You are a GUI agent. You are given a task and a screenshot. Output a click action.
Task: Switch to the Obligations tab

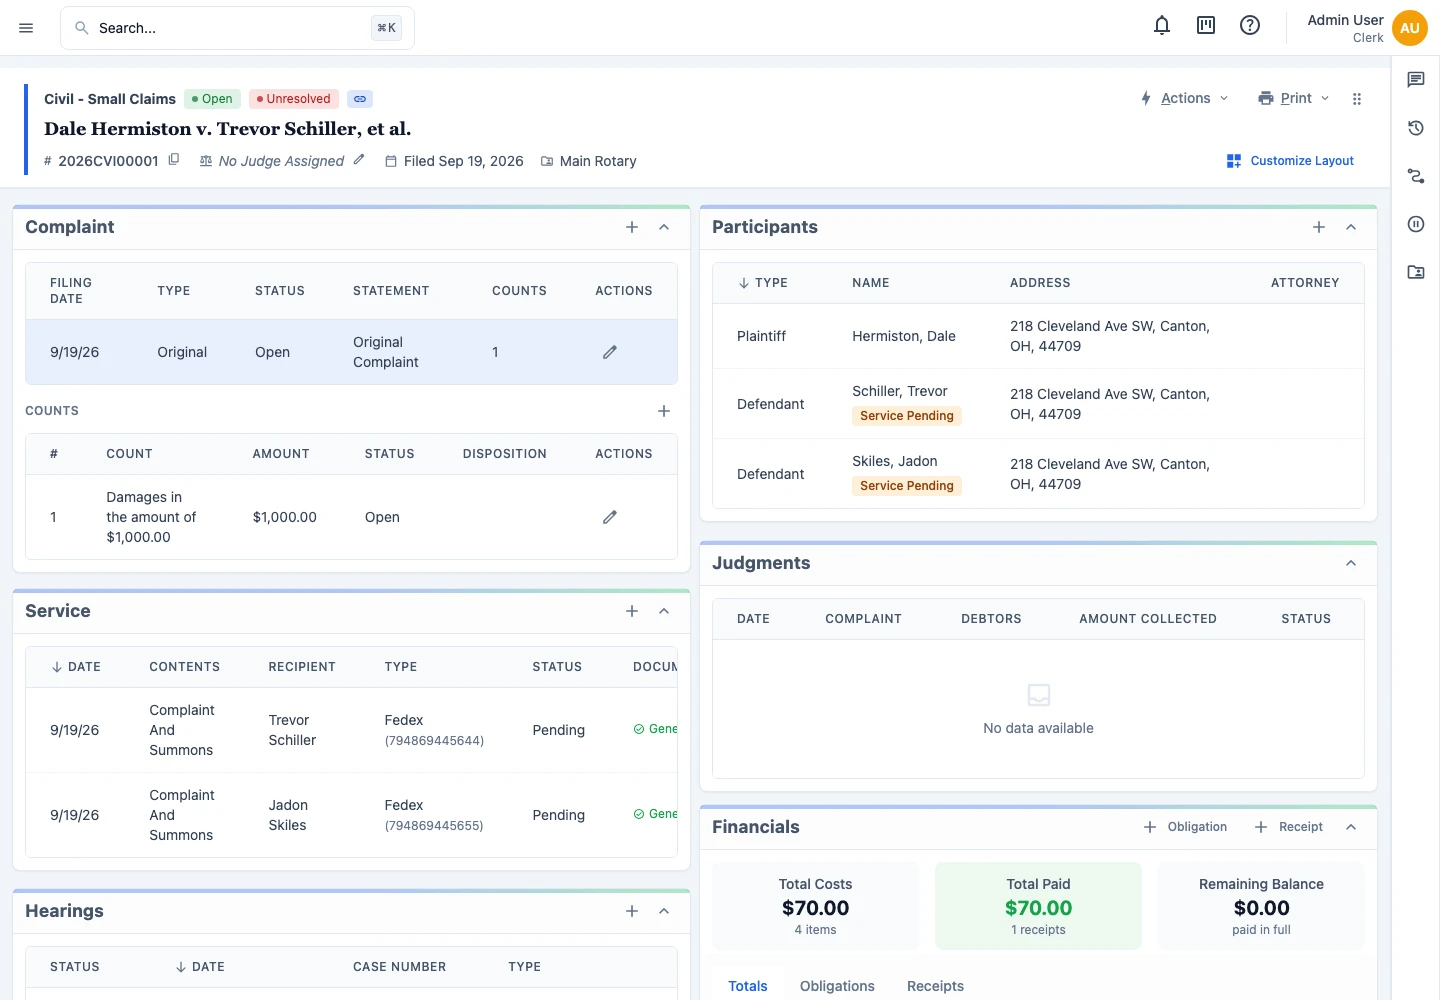point(837,986)
